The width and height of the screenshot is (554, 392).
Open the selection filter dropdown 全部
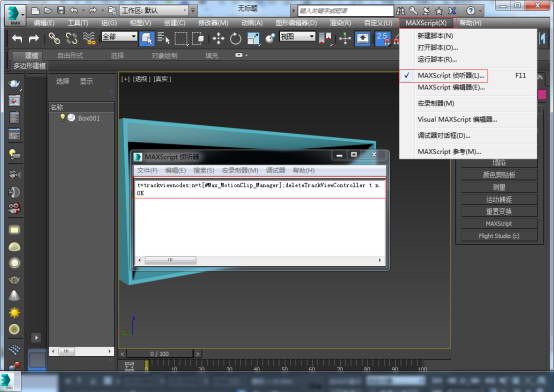click(119, 36)
